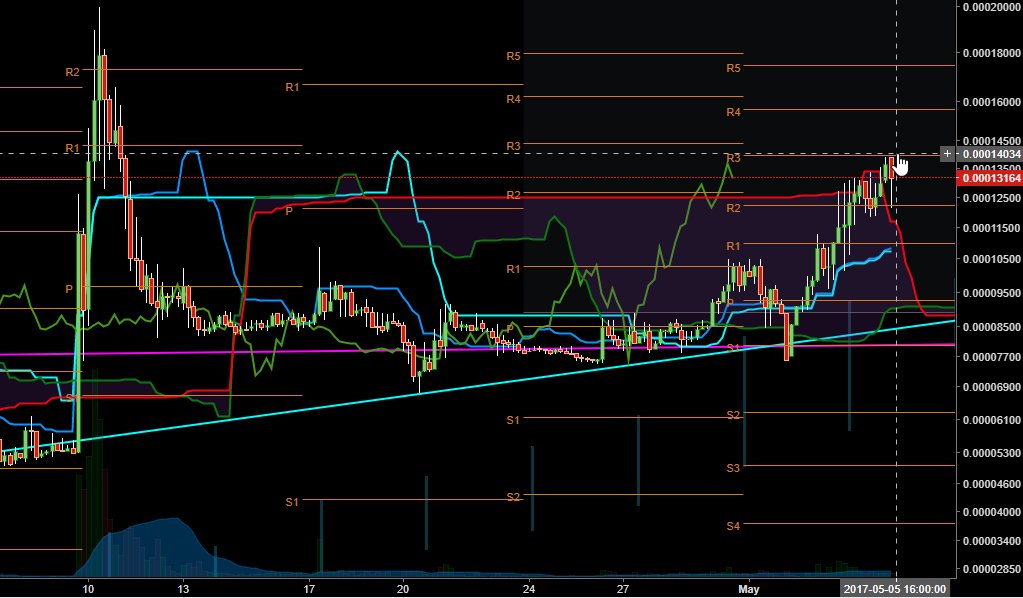Click the 0.00009500 price axis label
Viewport: 1023px width, 598px height.
tap(992, 293)
